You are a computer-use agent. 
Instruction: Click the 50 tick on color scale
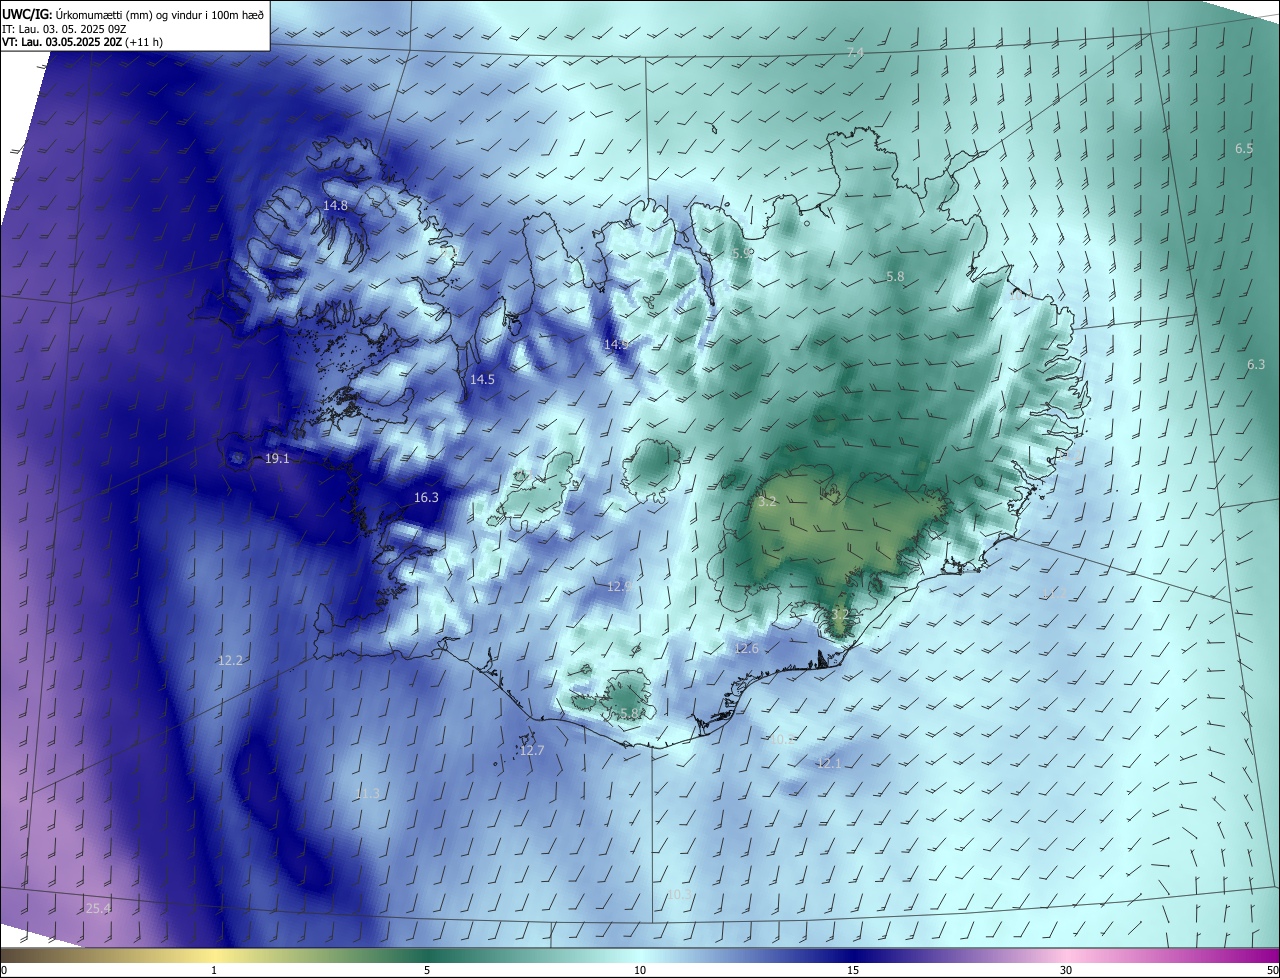click(x=1272, y=970)
